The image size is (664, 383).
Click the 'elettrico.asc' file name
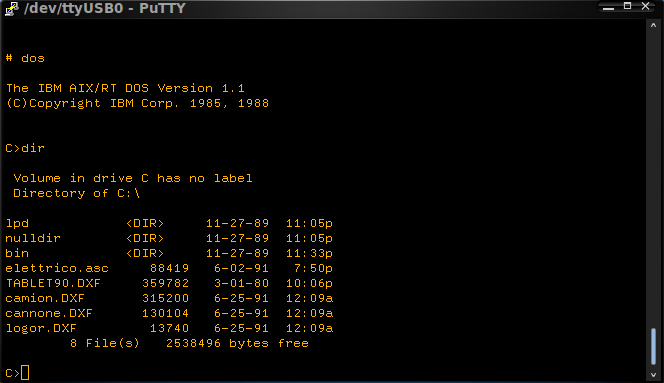tap(57, 268)
